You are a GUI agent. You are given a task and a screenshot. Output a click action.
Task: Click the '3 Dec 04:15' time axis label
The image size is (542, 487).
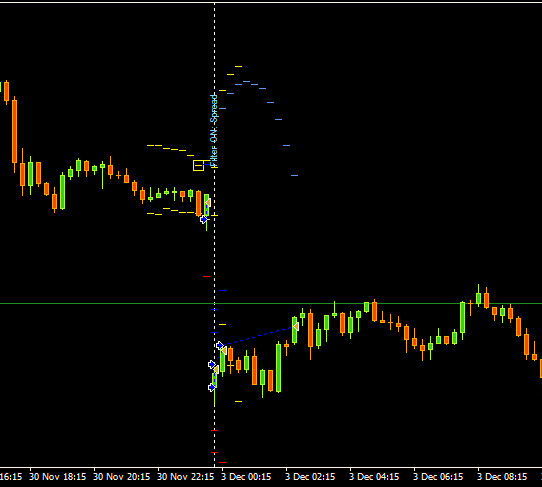374,477
